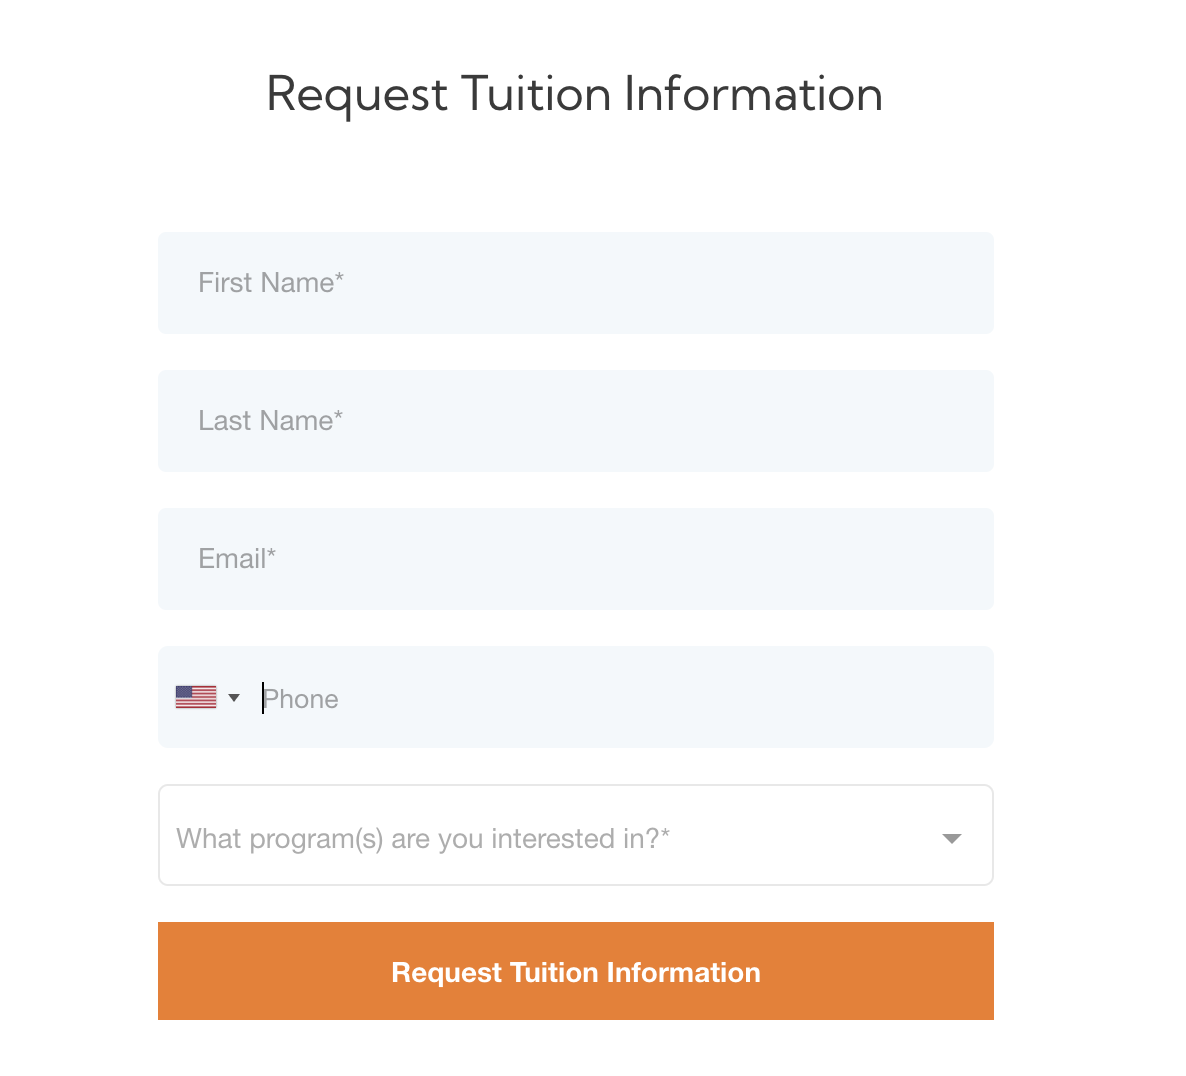Click the required asterisk after Last Name

(339, 415)
